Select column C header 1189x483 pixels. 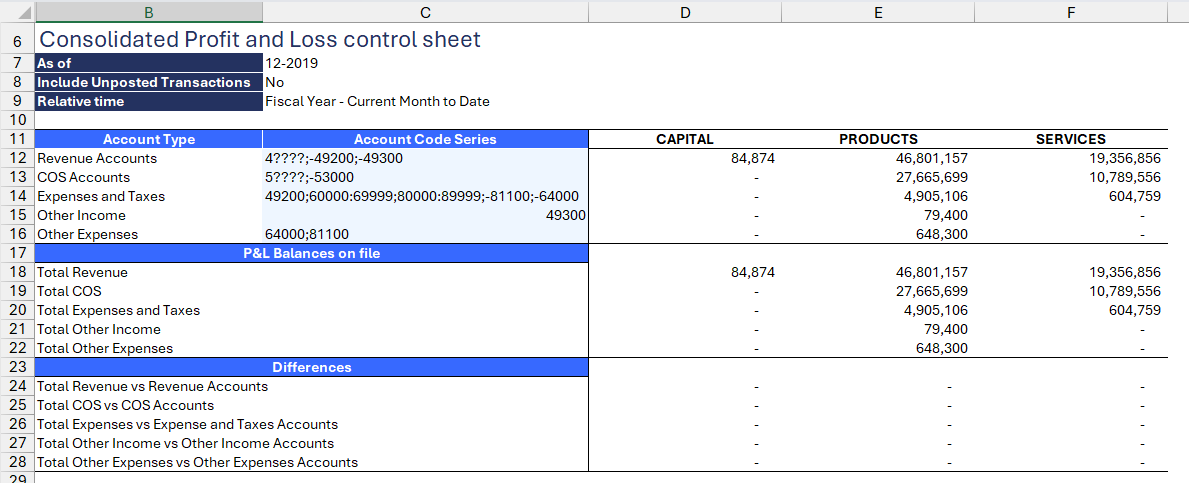coord(425,11)
